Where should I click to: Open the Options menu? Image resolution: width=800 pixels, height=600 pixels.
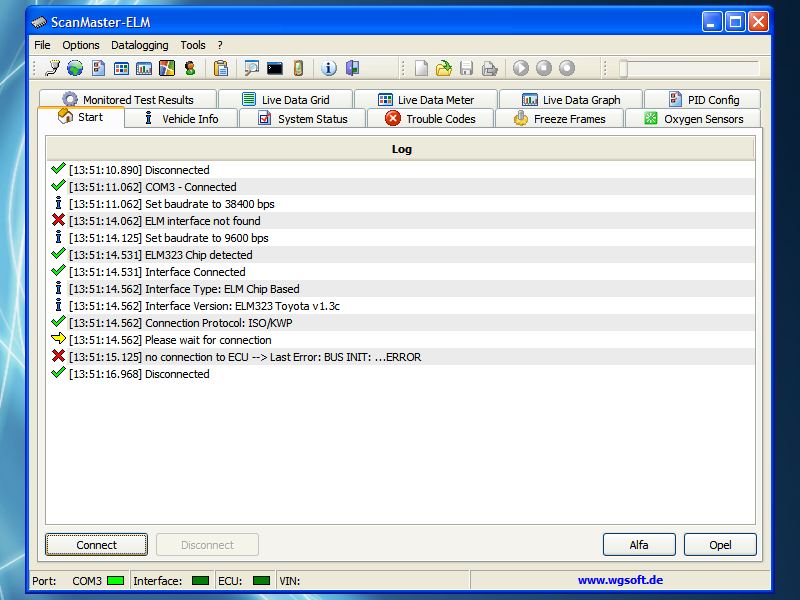point(81,45)
